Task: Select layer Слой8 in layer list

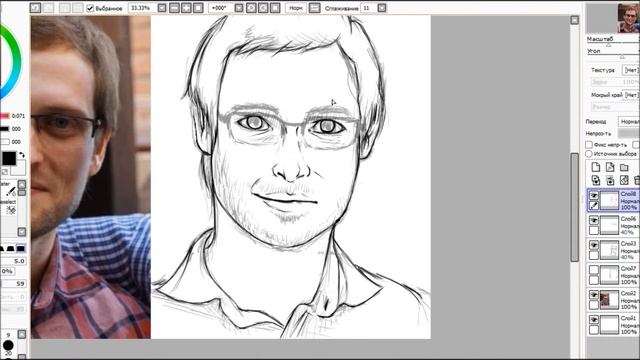Action: pos(613,200)
